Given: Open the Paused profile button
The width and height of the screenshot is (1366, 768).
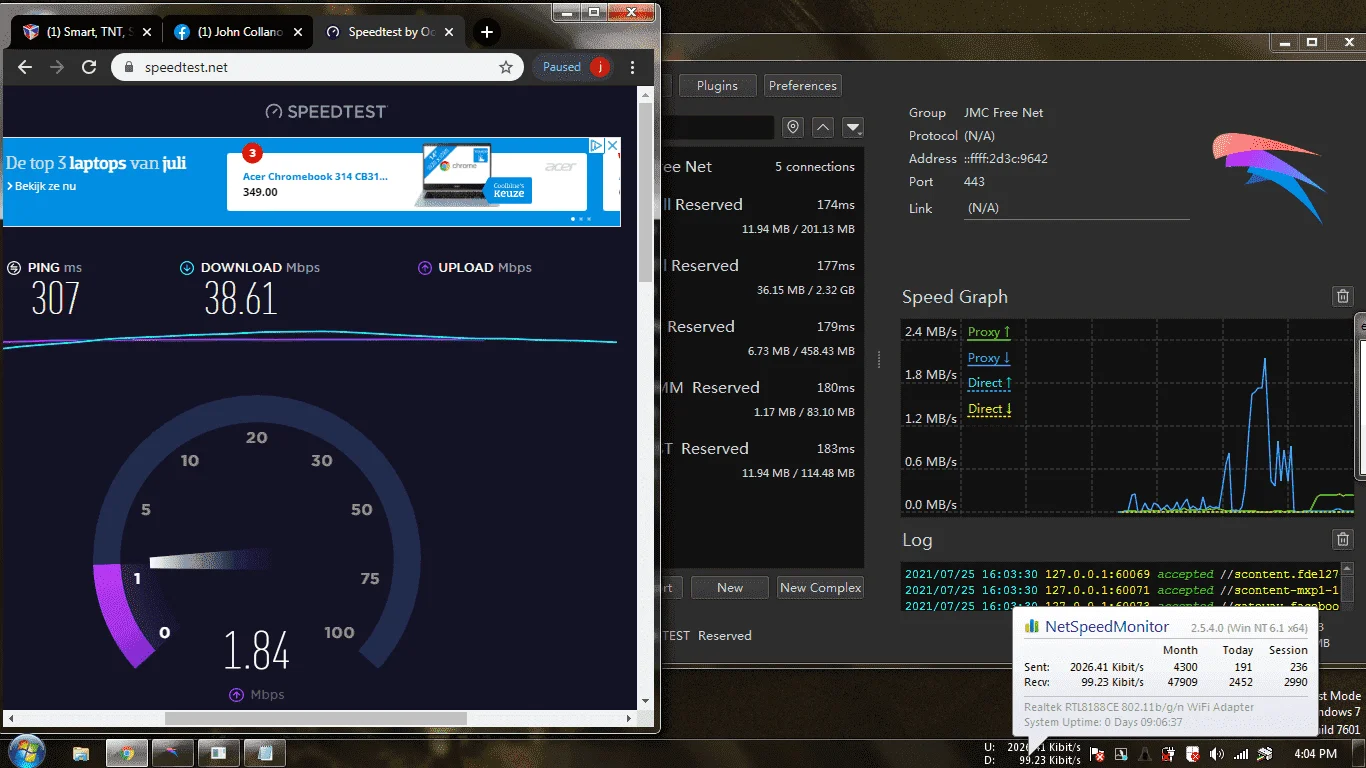Looking at the screenshot, I should 572,67.
